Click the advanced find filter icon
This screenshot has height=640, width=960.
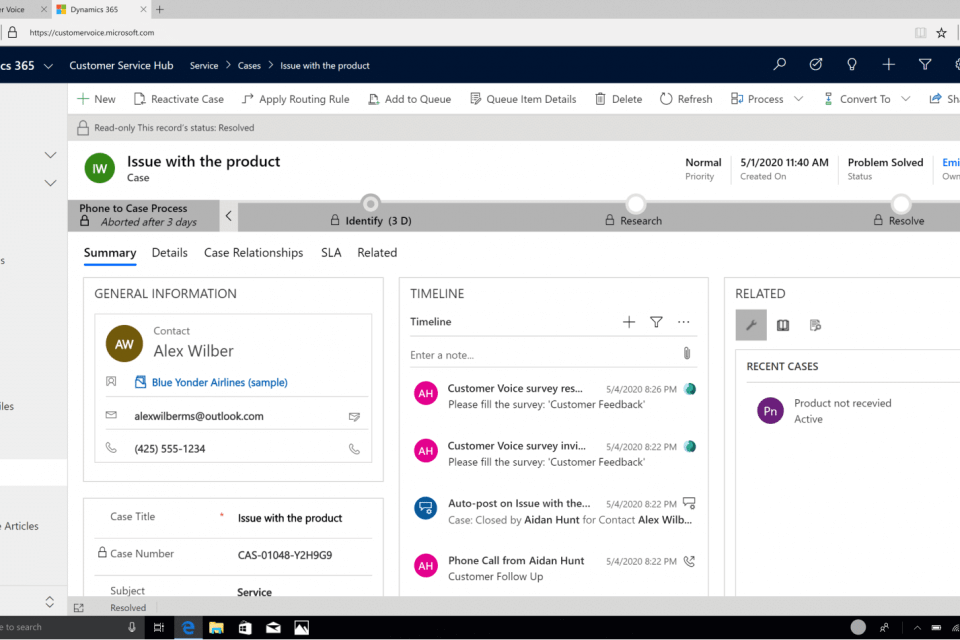pyautogui.click(x=925, y=65)
